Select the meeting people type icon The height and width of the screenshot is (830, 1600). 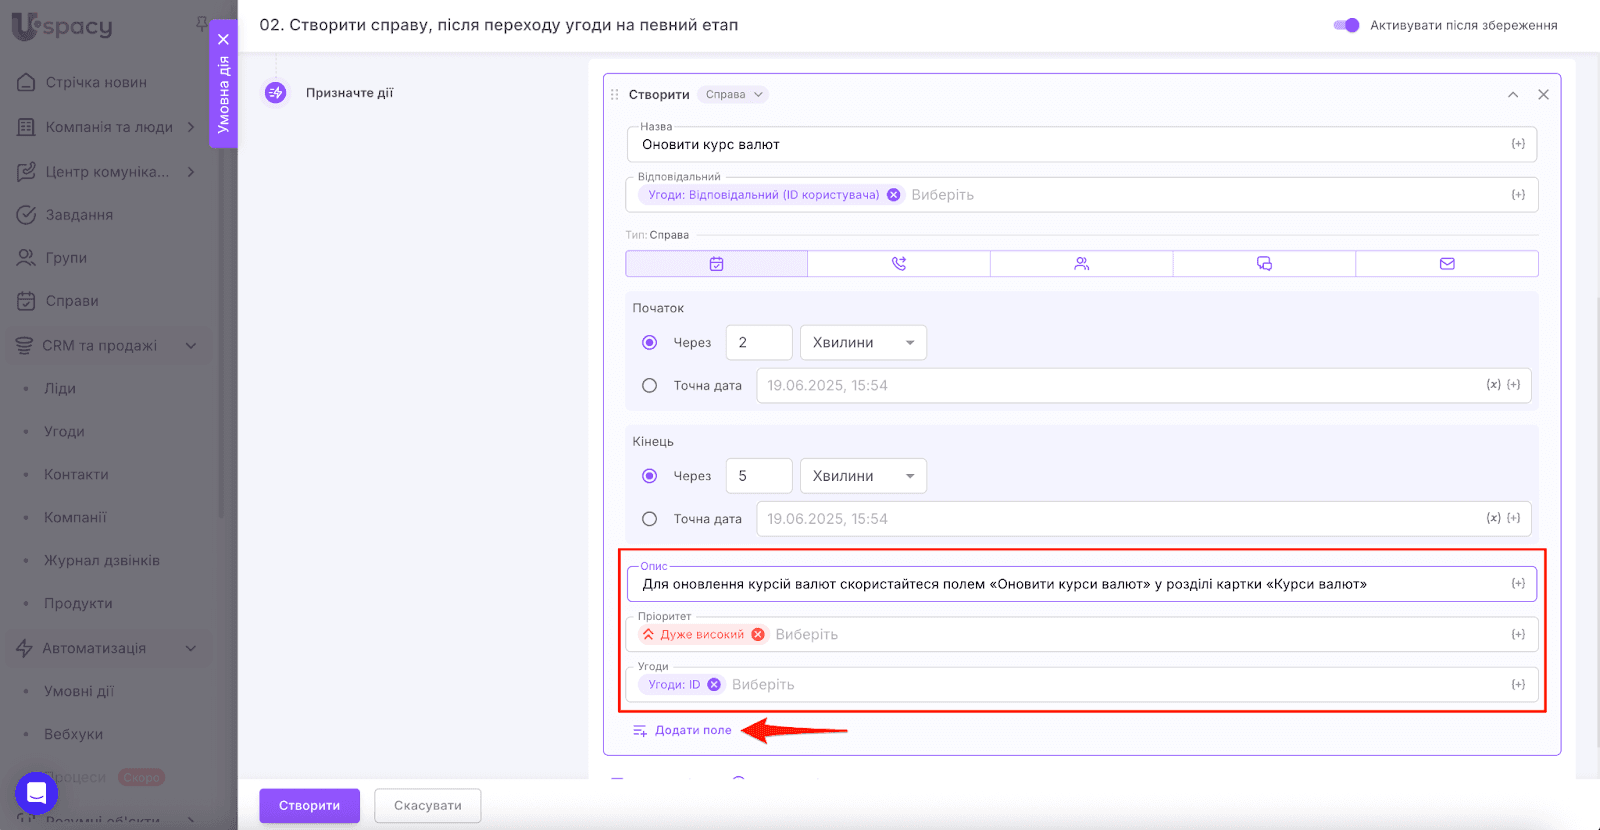[x=1081, y=264]
